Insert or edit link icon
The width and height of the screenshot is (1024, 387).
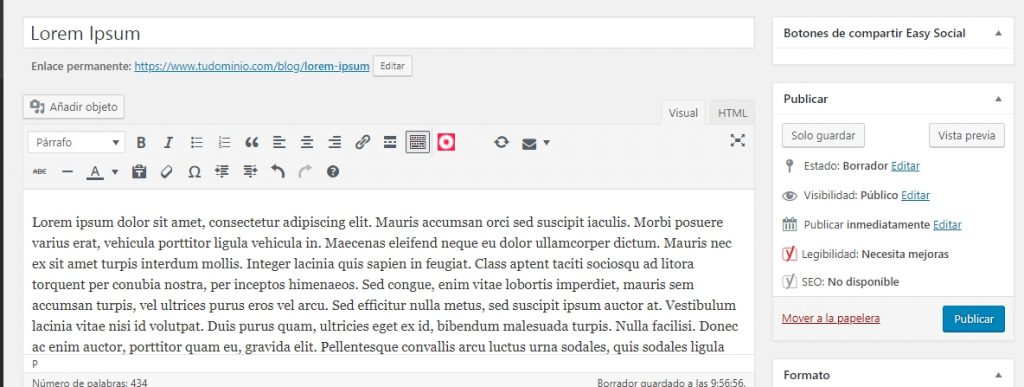362,142
